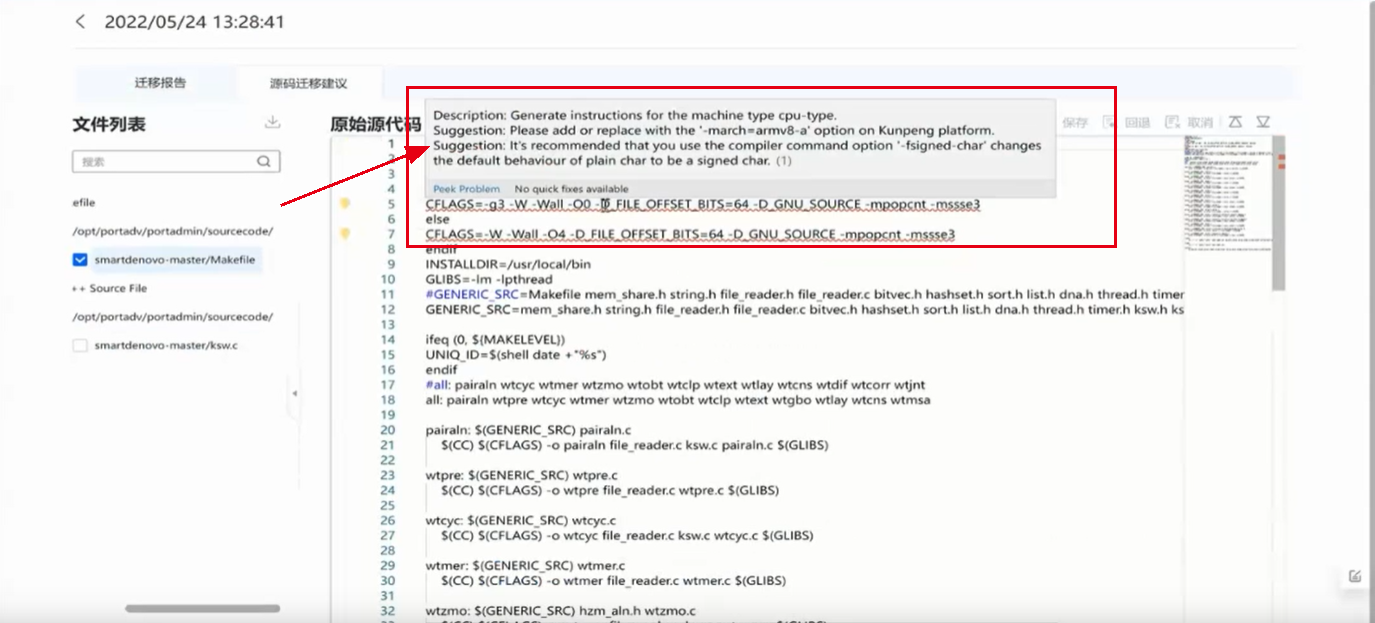This screenshot has height=623, width=1375.
Task: Click the 'INSTALLDIR=/usr/local/bin' line
Action: pos(508,264)
